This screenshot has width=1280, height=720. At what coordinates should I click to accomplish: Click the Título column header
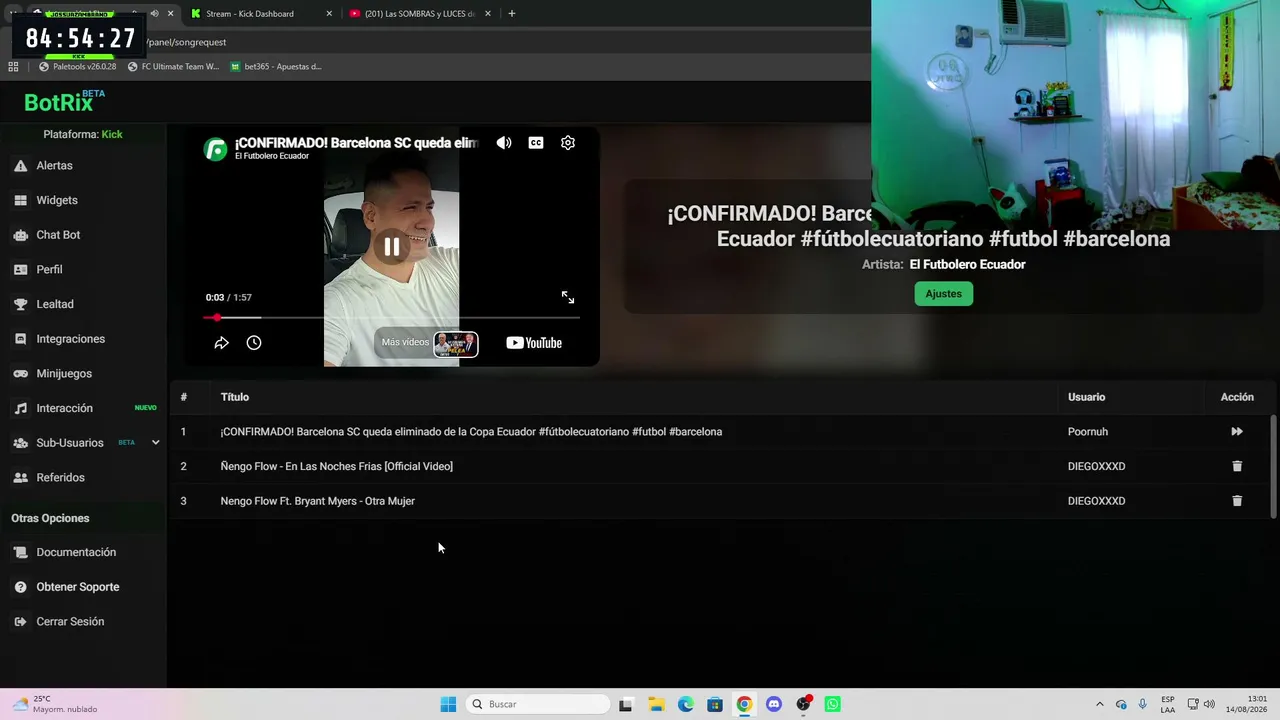(x=235, y=397)
